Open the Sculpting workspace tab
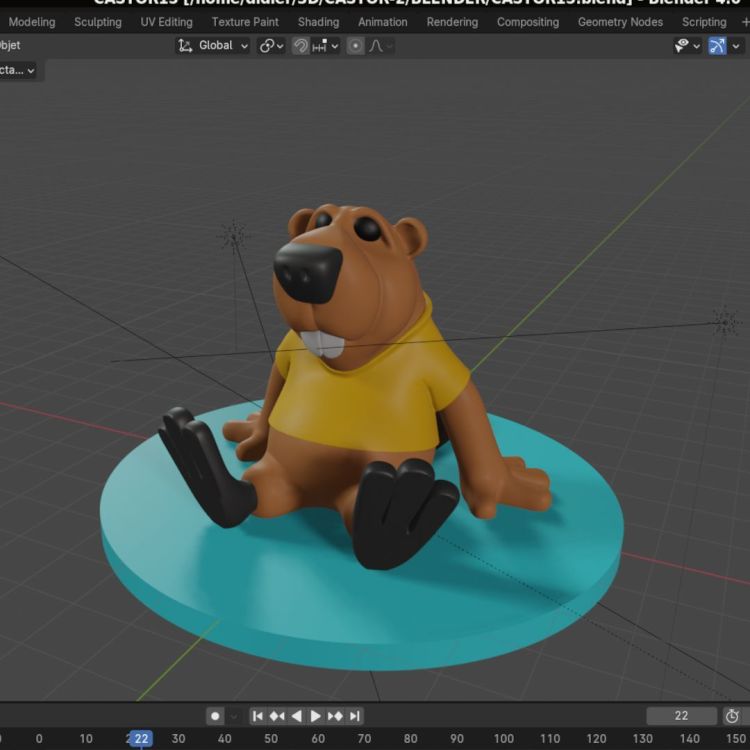This screenshot has height=750, width=750. [x=97, y=22]
